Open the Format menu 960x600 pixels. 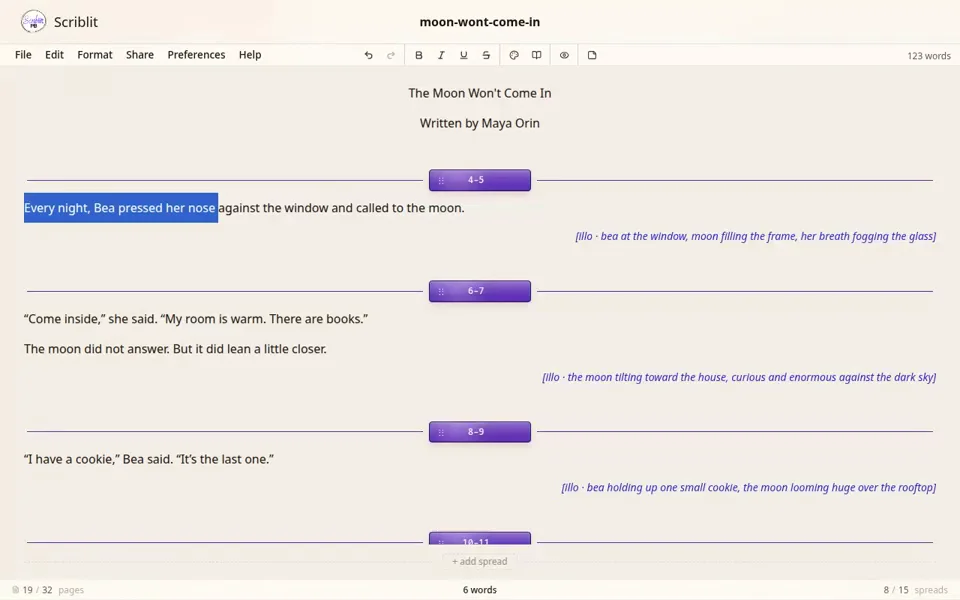point(95,54)
